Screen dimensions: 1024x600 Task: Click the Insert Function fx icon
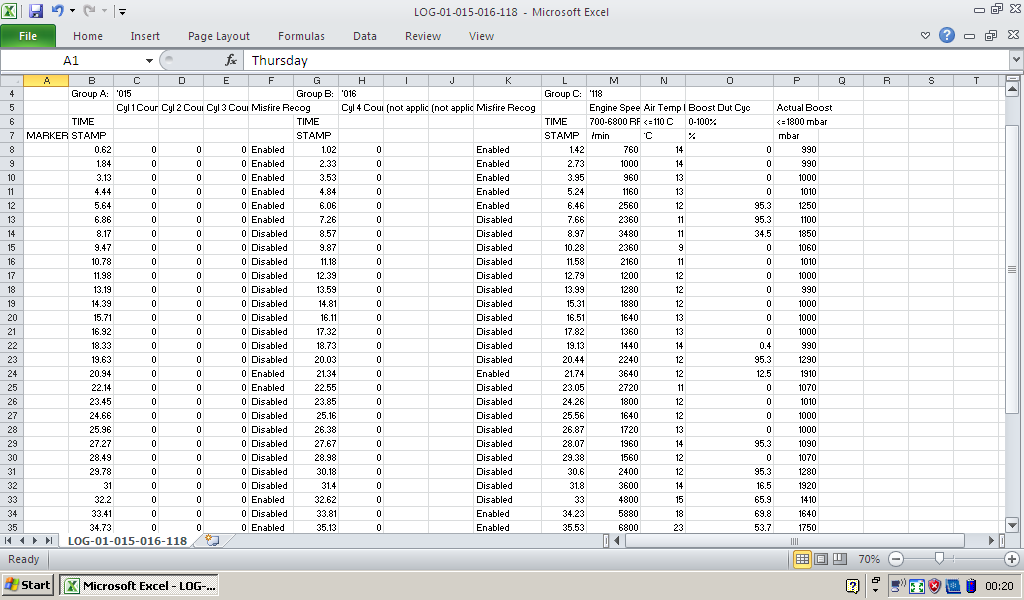click(231, 61)
